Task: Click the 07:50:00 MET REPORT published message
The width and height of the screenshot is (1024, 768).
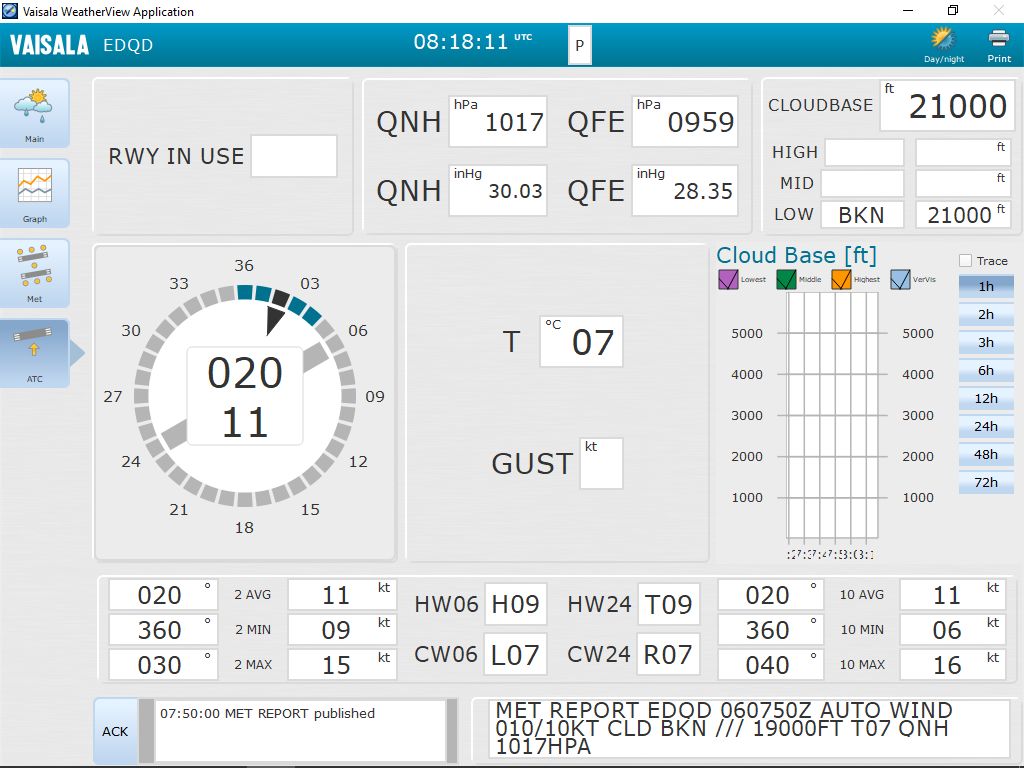Action: 268,713
